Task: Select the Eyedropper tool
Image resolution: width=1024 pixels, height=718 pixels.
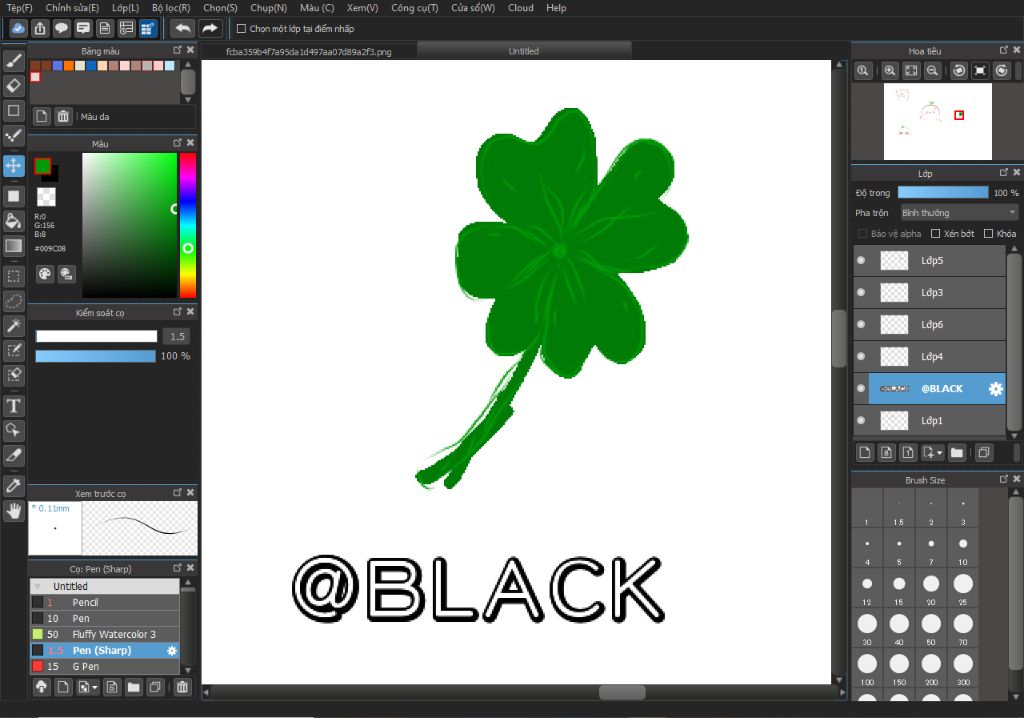Action: pos(14,485)
